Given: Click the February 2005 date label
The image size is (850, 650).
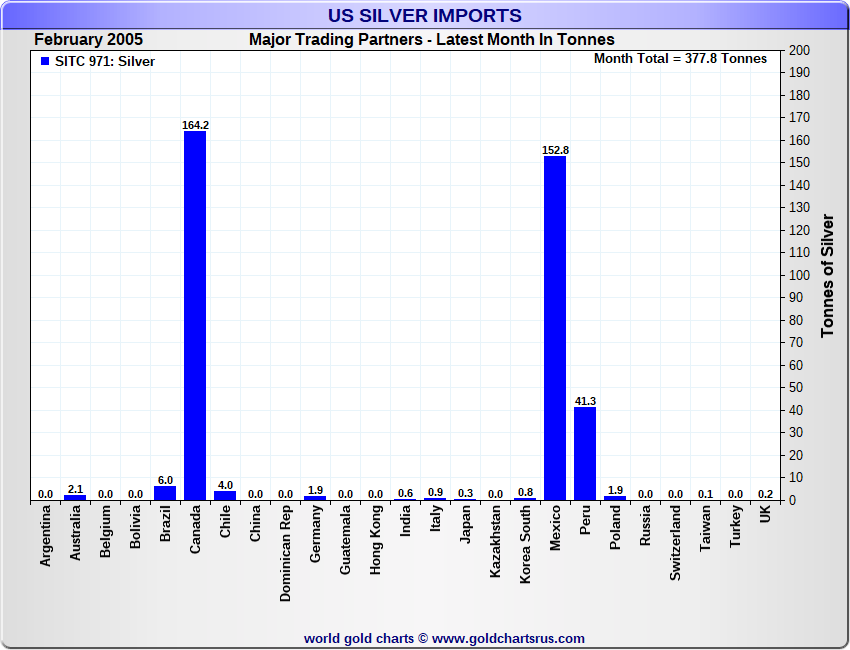Looking at the screenshot, I should 88,40.
